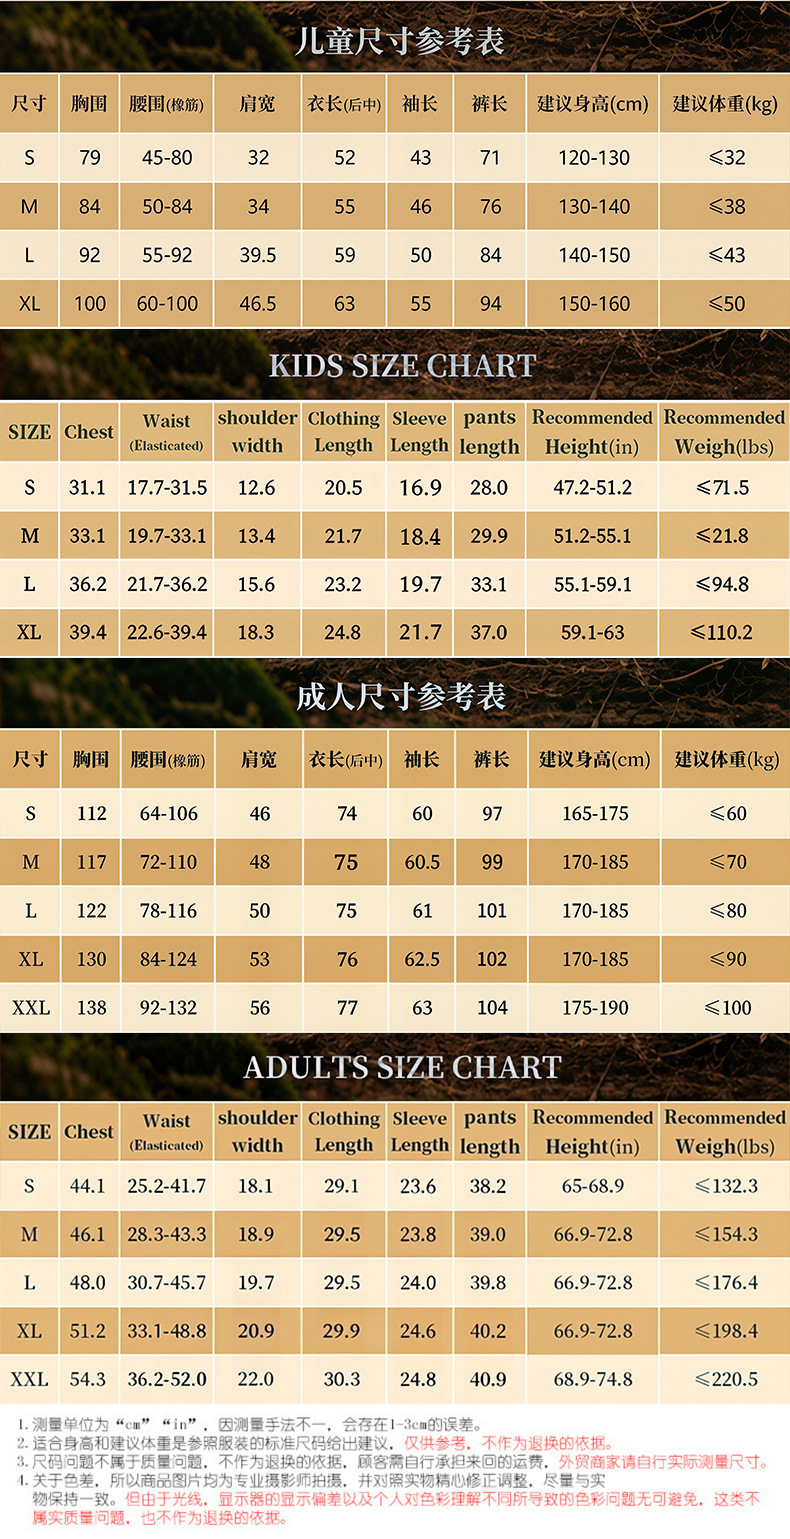Image resolution: width=790 pixels, height=1539 pixels.
Task: Select the KIDS SIZE CHART title
Action: click(x=402, y=366)
